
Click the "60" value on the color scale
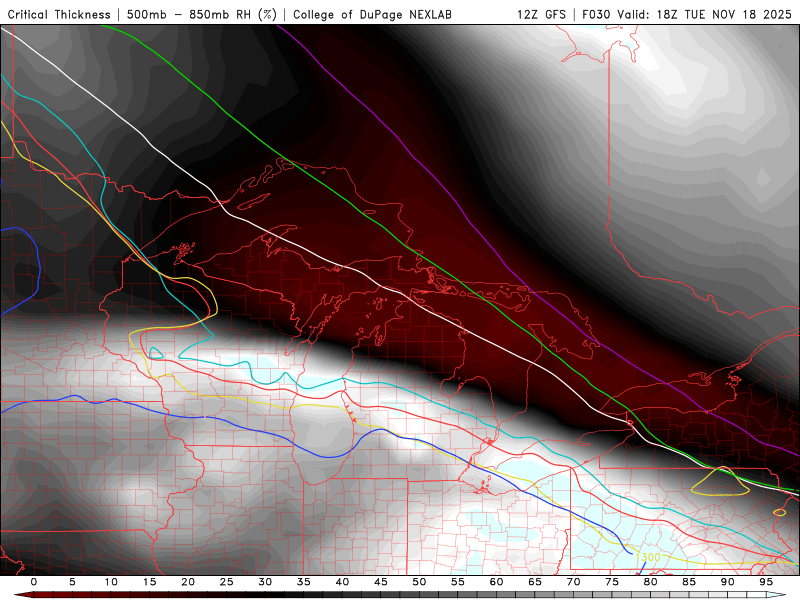pyautogui.click(x=496, y=582)
